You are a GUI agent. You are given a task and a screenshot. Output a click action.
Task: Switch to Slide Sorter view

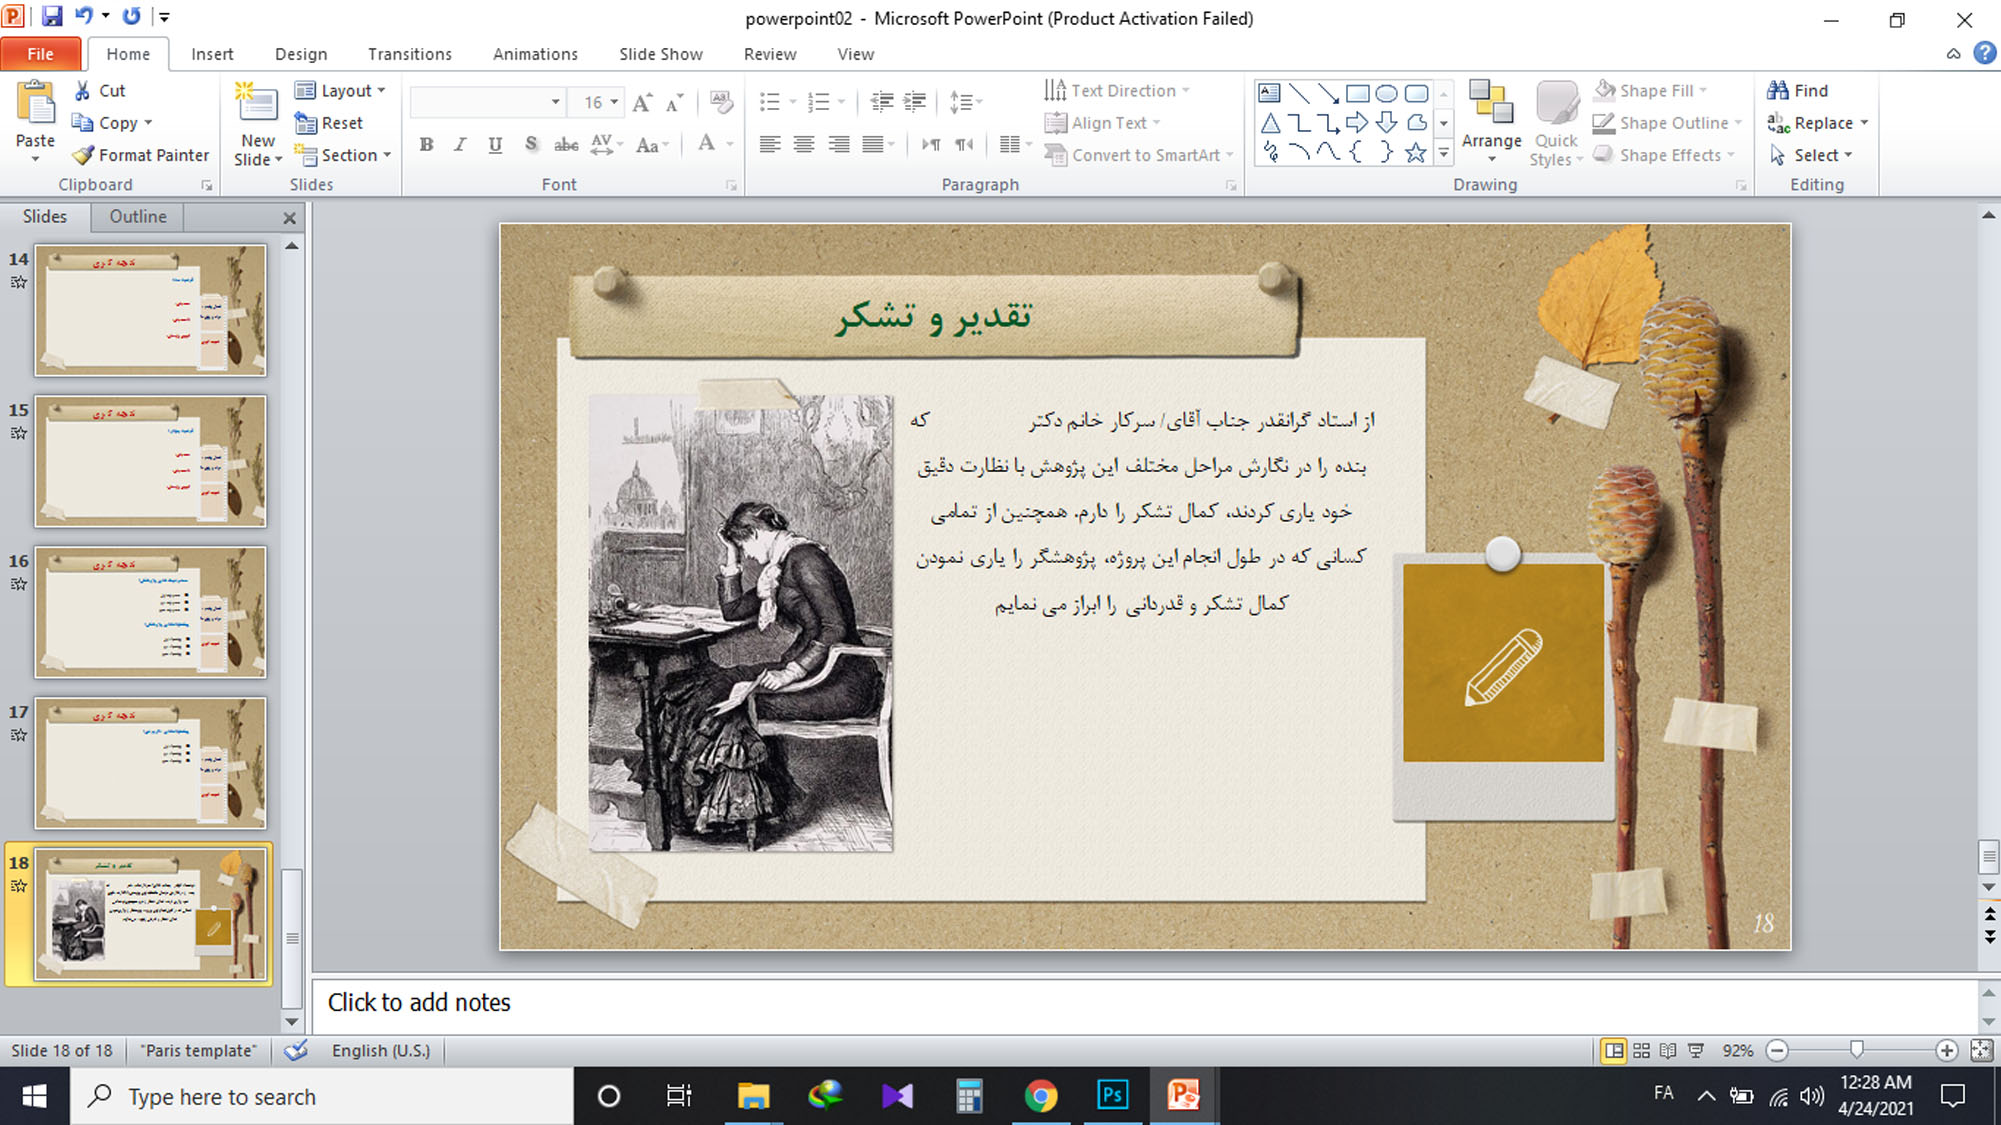pyautogui.click(x=1641, y=1050)
